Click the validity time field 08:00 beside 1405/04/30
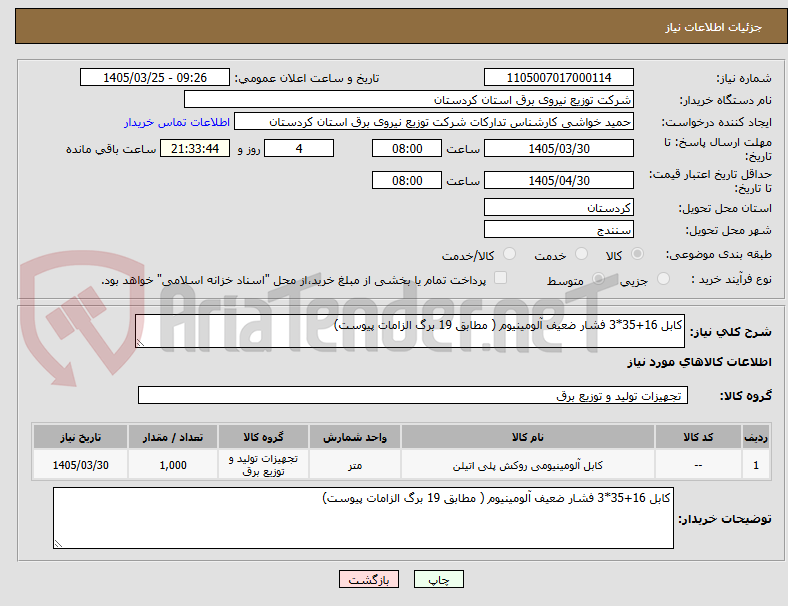This screenshot has height=606, width=788. pos(407,180)
